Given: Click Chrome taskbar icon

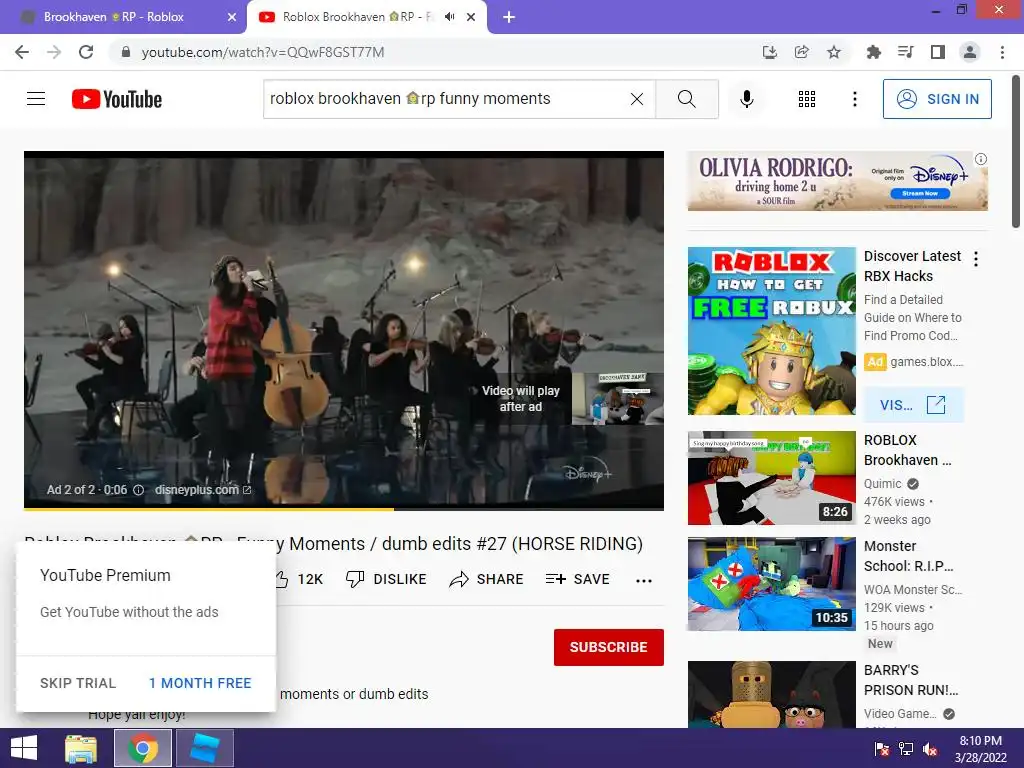Looking at the screenshot, I should coord(142,748).
